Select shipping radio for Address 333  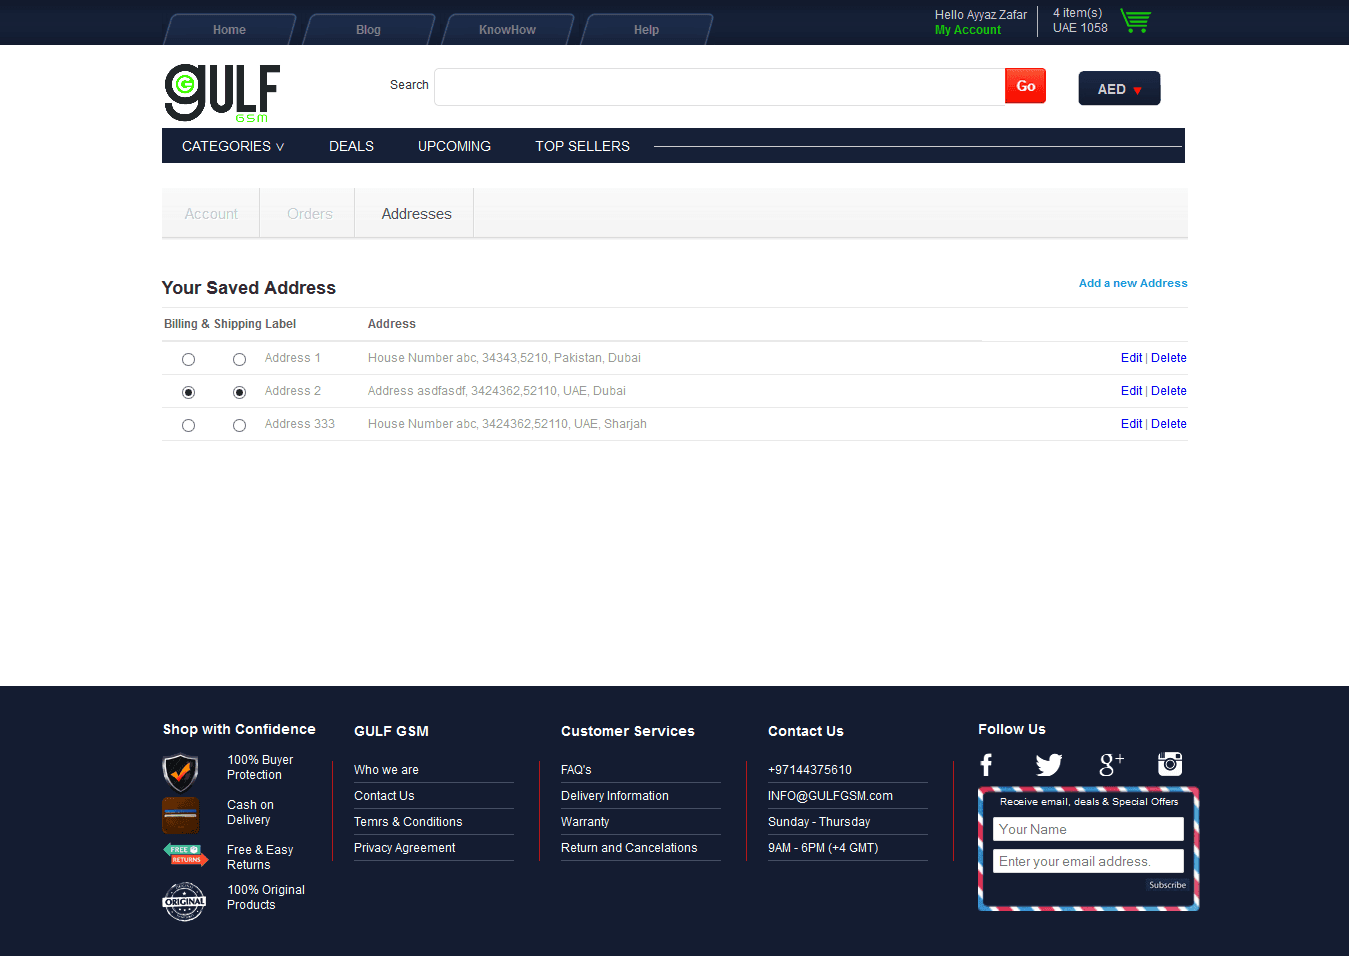(x=239, y=425)
